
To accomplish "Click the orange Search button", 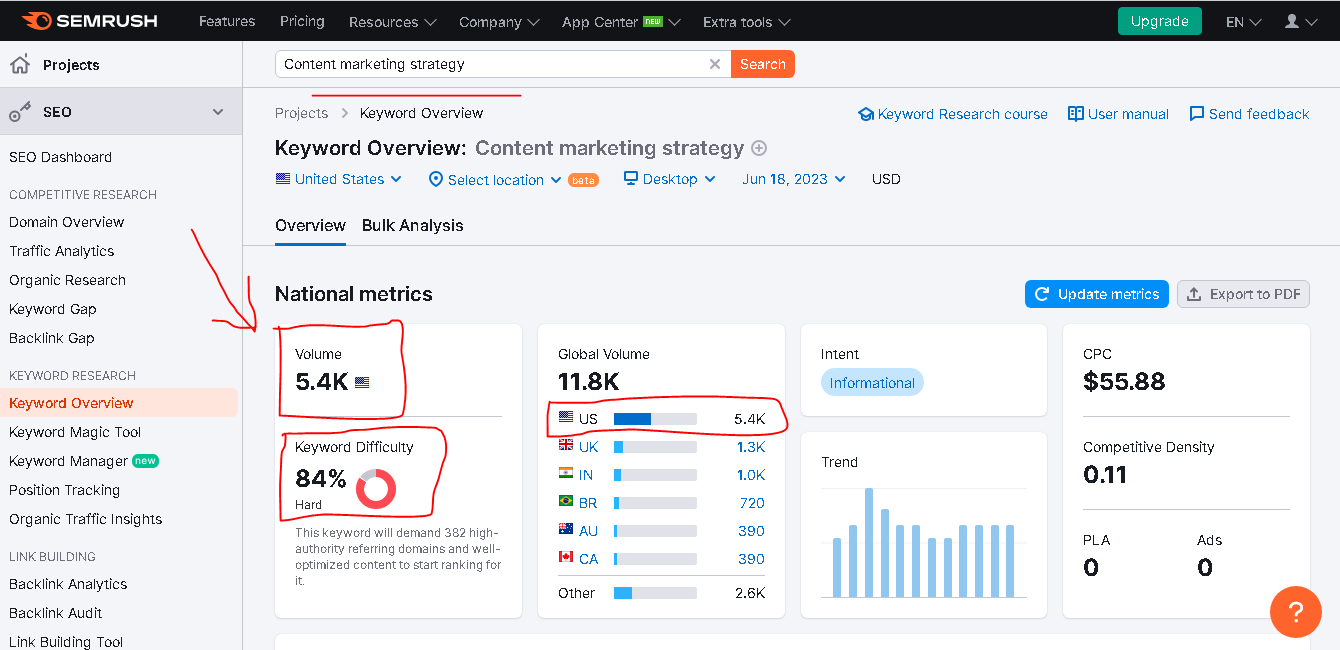I will 763,64.
